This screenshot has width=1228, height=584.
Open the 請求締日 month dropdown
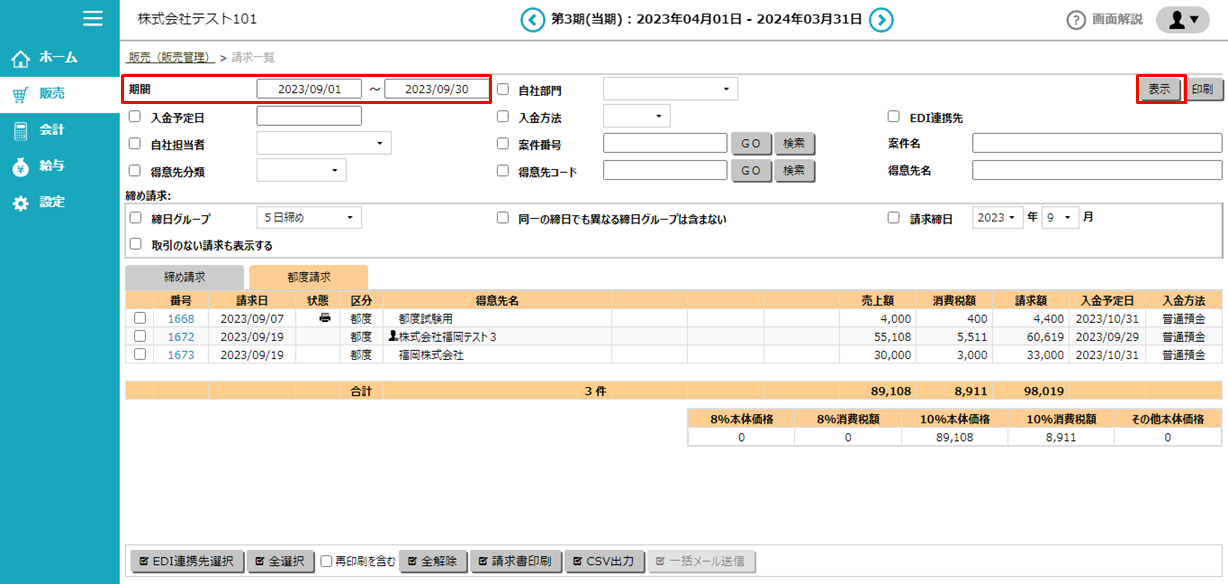(x=1060, y=218)
